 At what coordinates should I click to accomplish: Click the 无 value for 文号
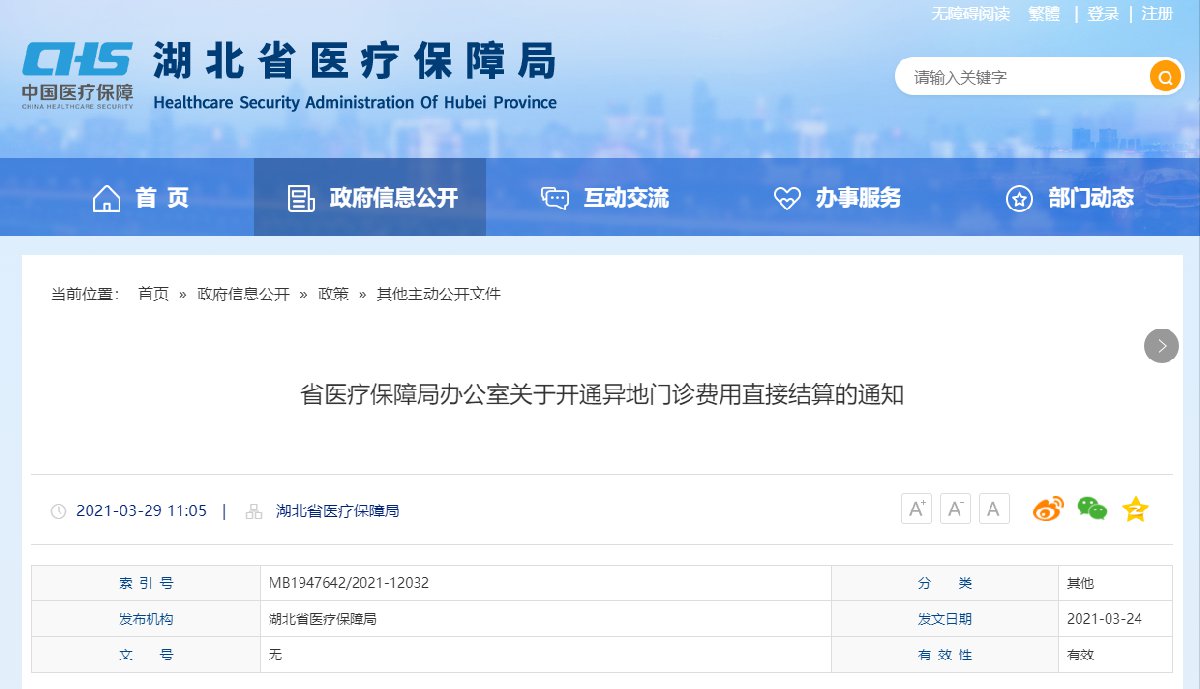[275, 655]
